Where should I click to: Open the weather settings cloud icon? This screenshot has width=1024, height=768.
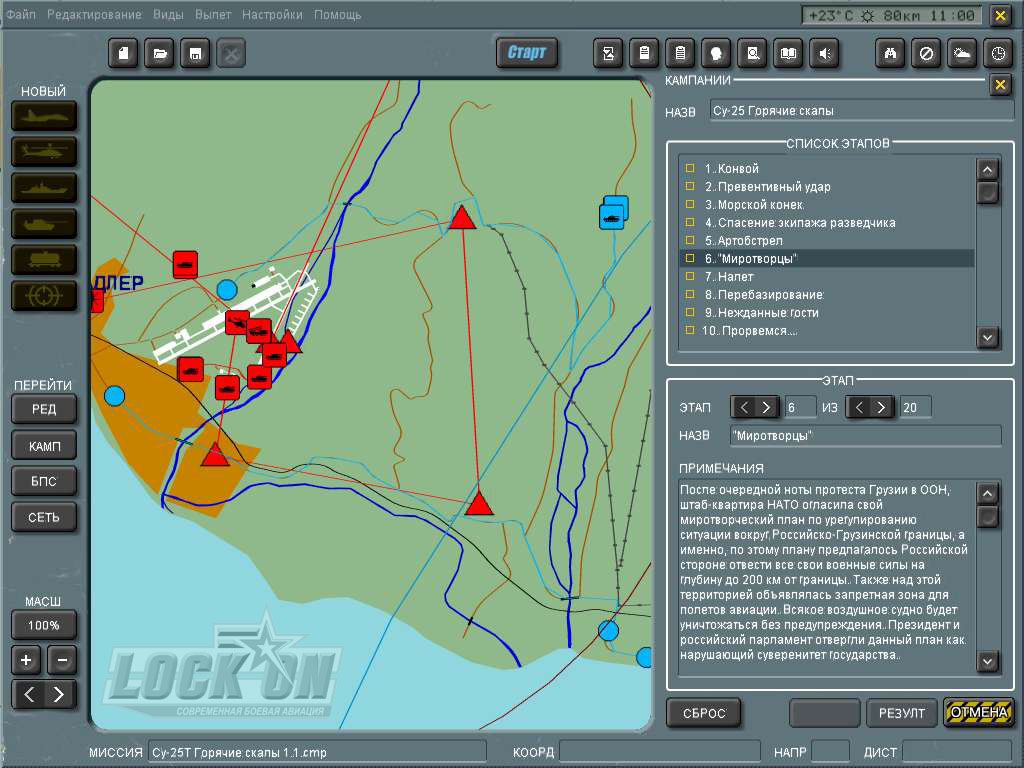[961, 54]
